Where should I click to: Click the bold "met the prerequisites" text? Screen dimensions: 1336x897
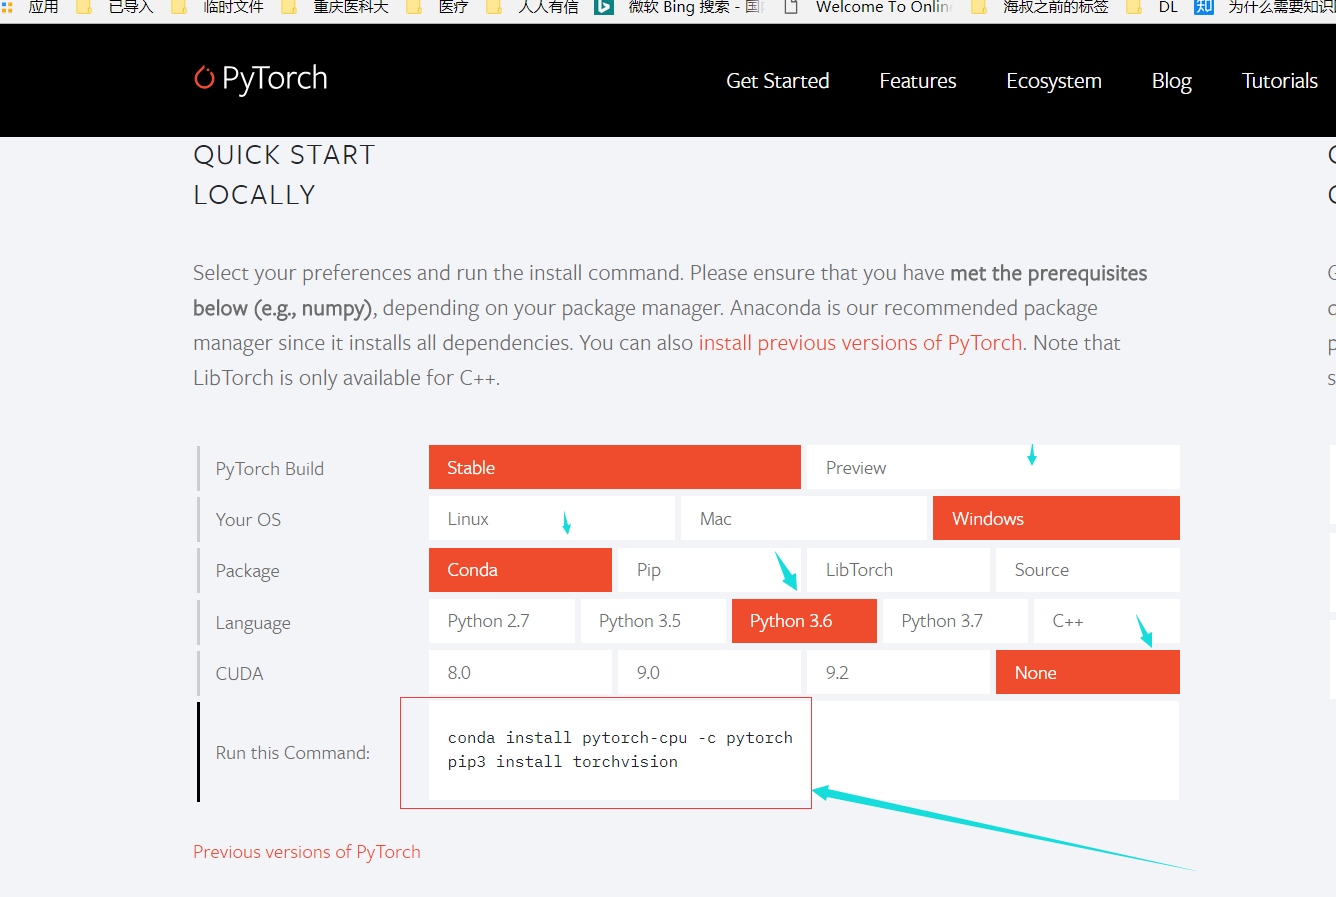click(1049, 274)
